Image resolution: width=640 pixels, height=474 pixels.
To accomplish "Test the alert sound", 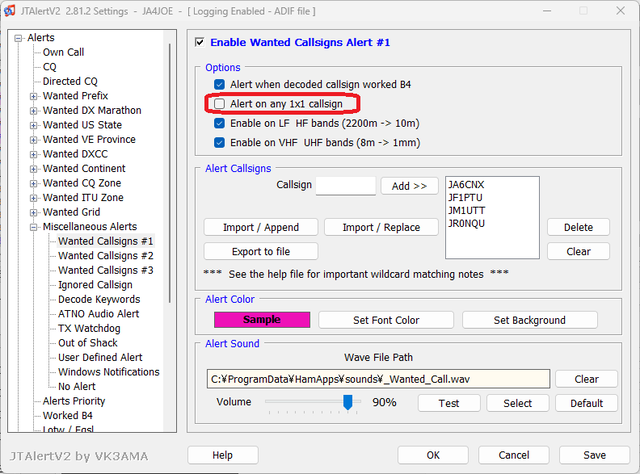I will point(449,403).
